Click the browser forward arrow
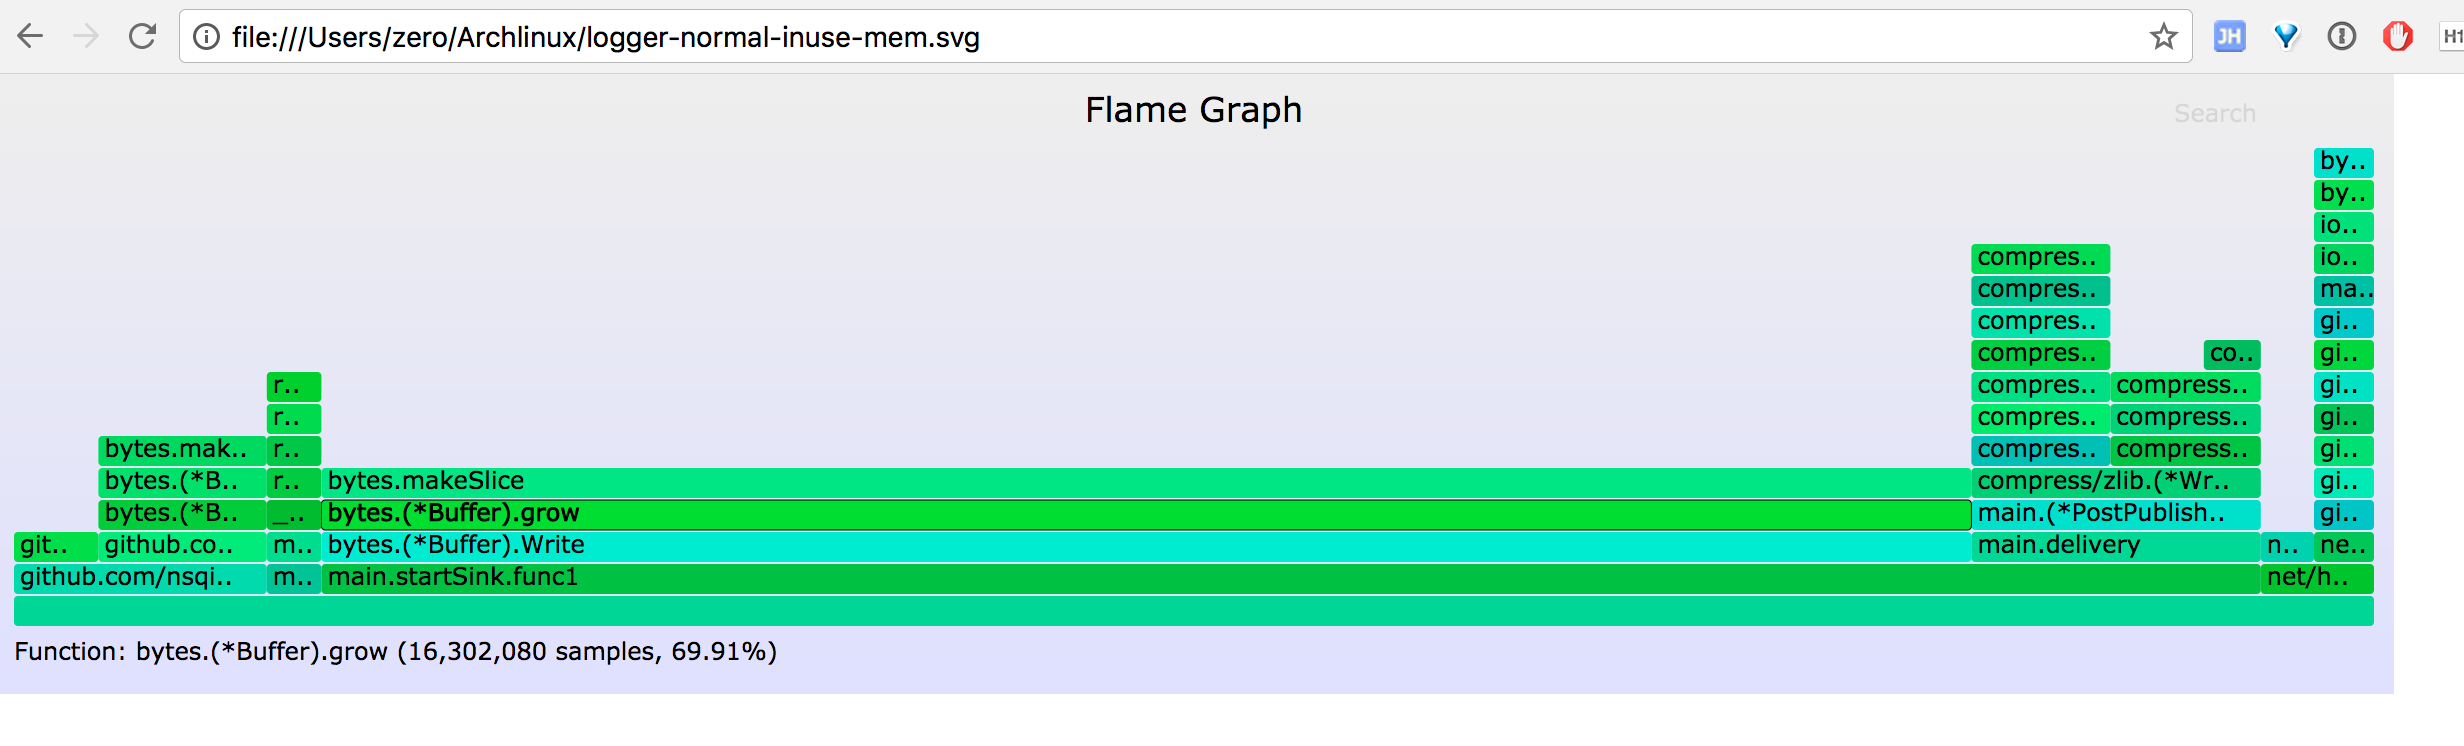 [x=87, y=37]
